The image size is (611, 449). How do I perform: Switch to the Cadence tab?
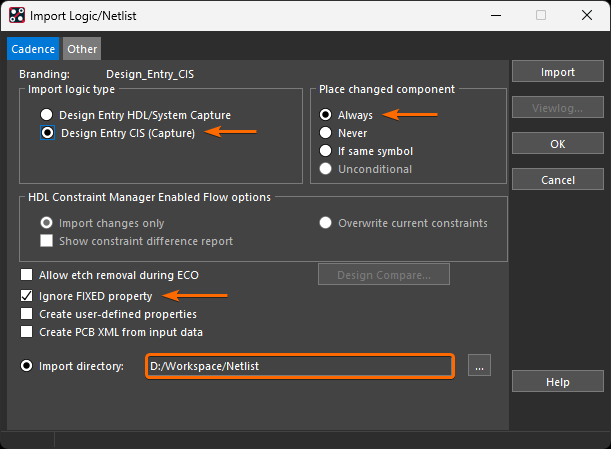click(x=34, y=48)
